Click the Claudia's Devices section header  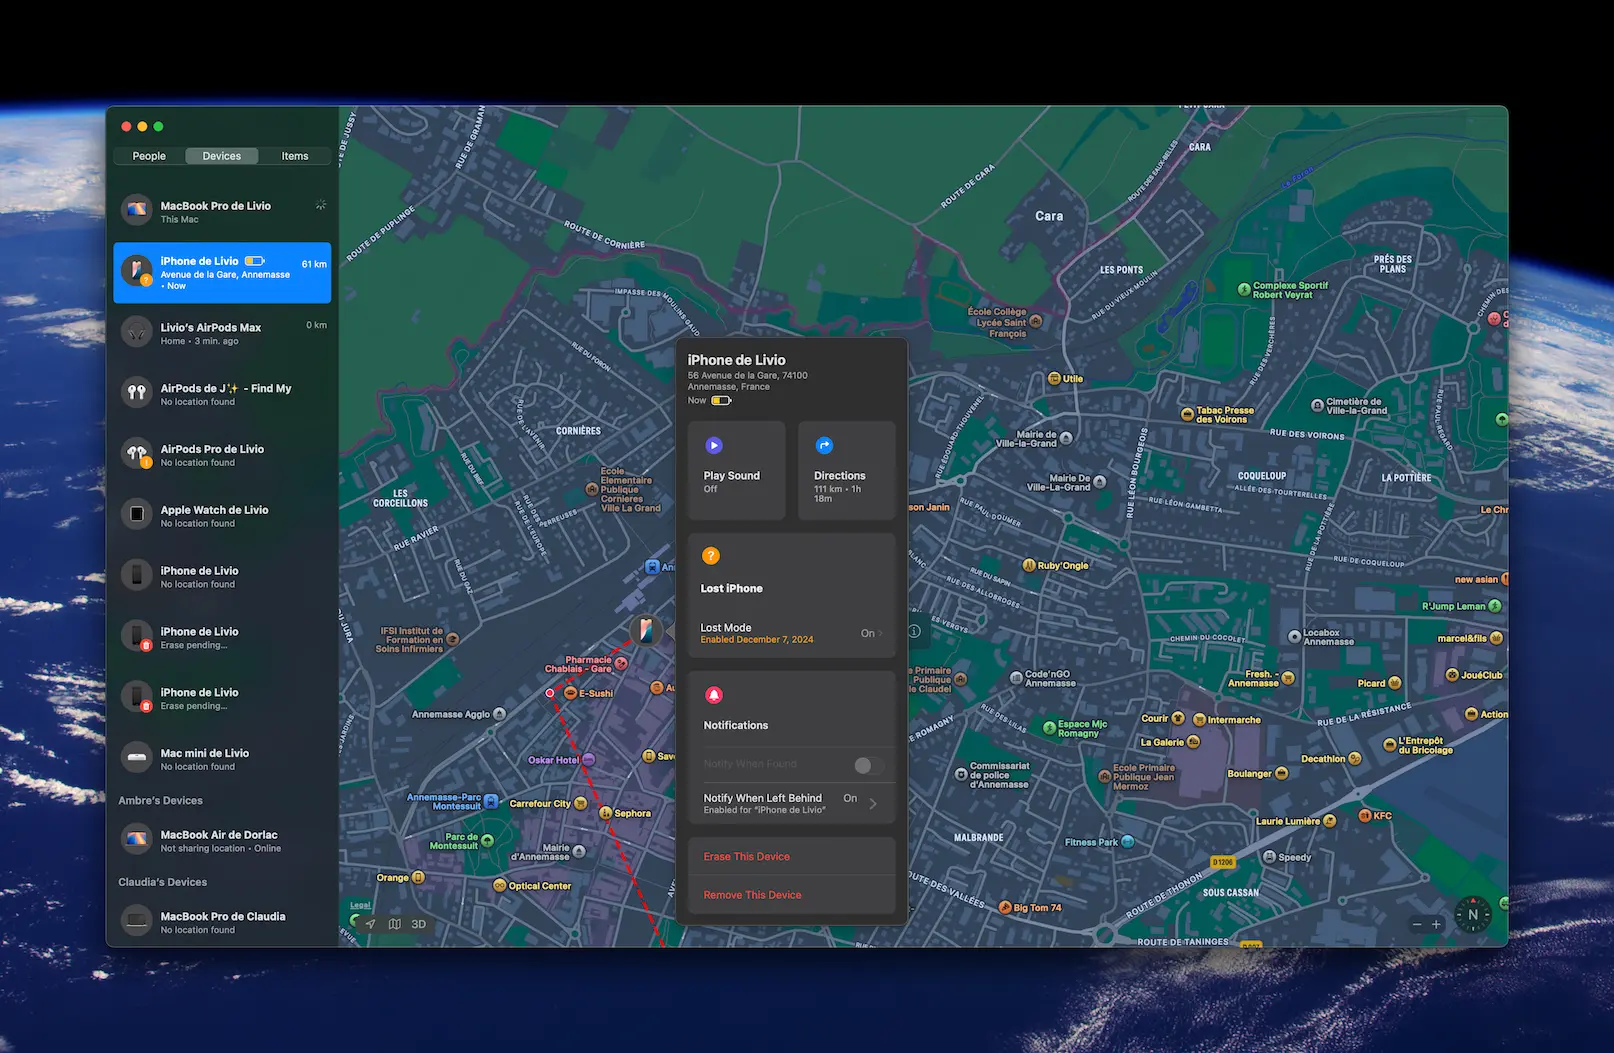(162, 882)
